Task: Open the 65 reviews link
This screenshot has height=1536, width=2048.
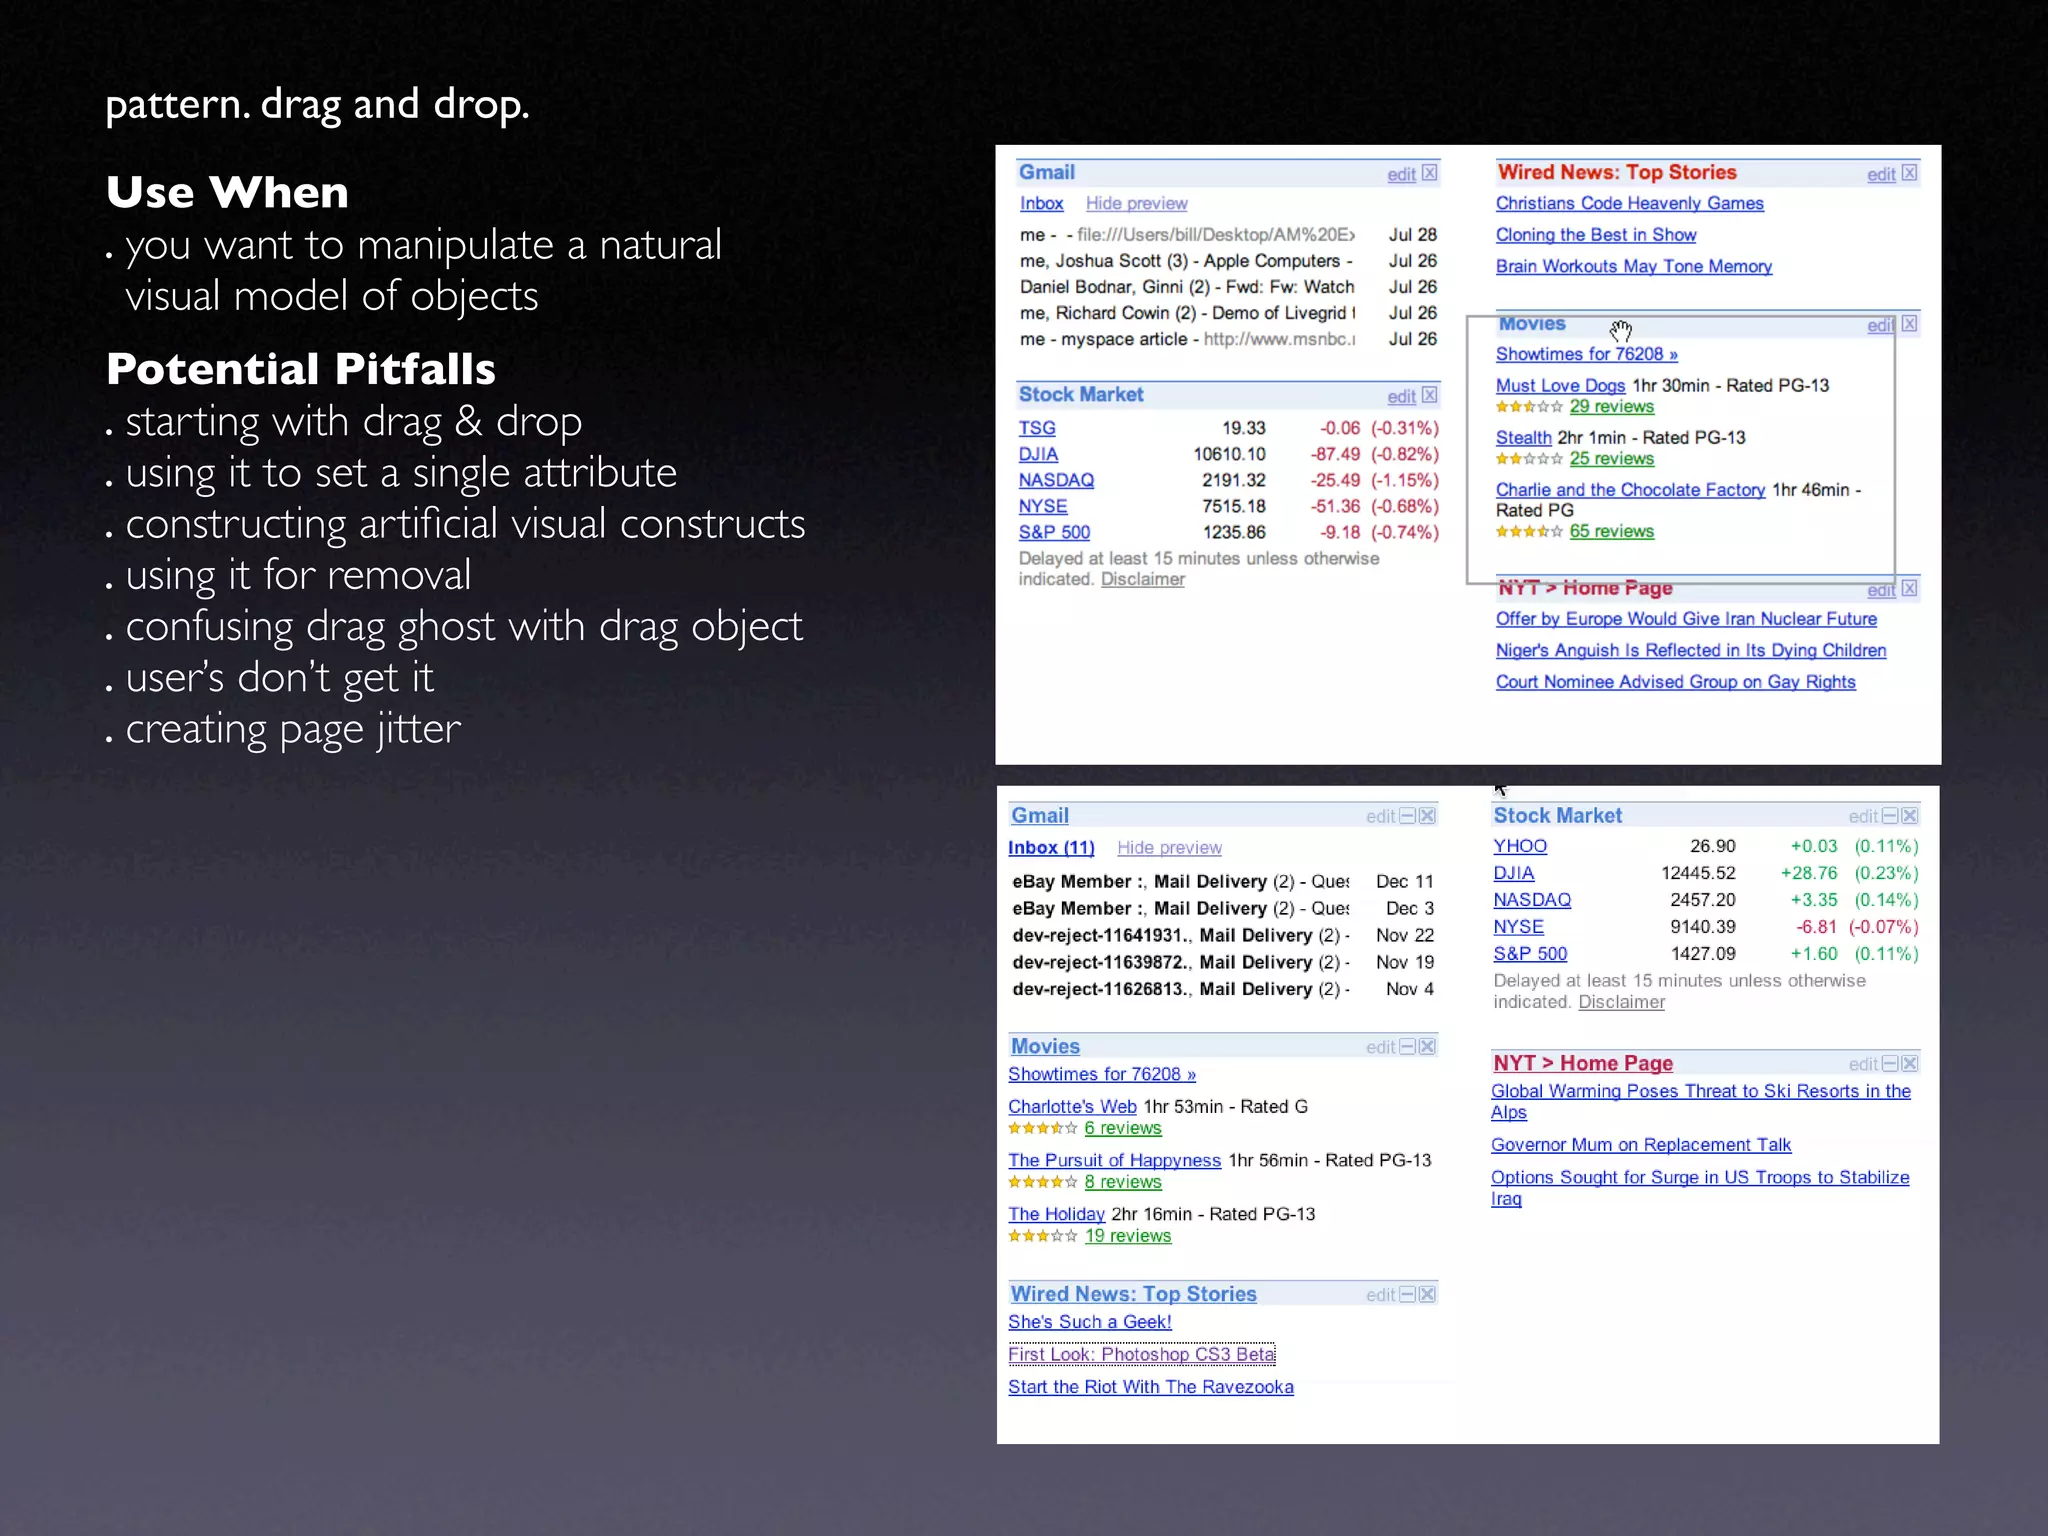Action: click(x=1611, y=531)
